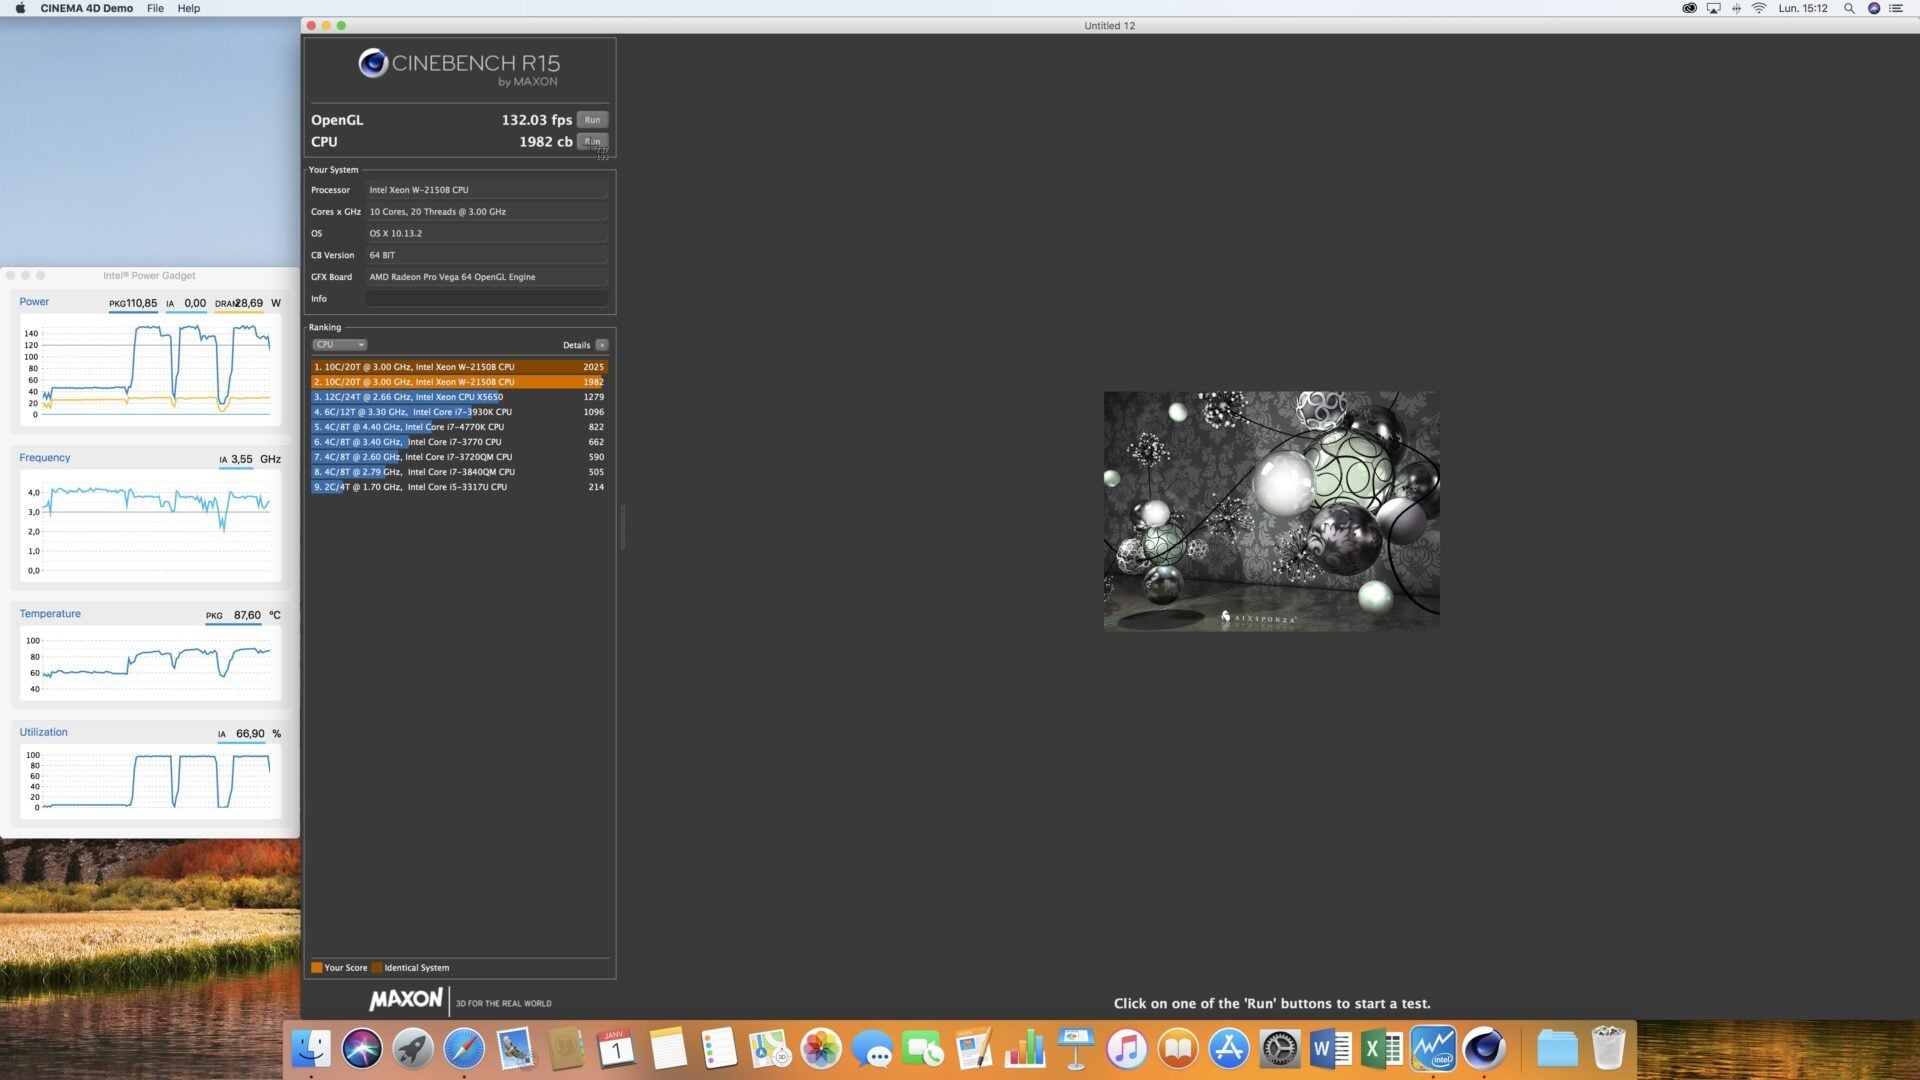1920x1080 pixels.
Task: Launch Safari from the Dock
Action: [x=464, y=1049]
